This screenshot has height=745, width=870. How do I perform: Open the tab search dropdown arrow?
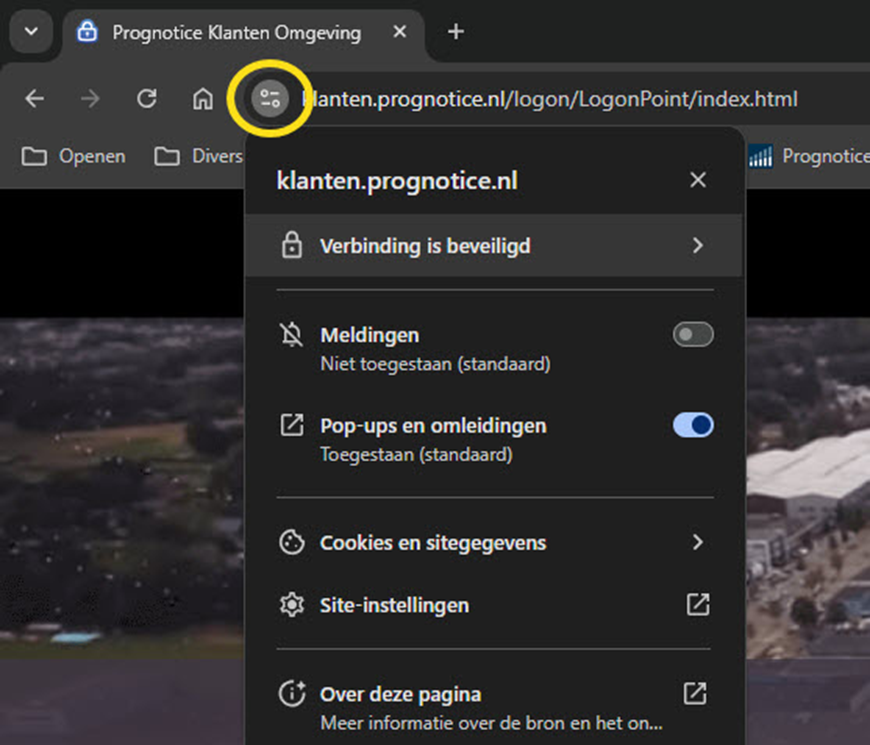[31, 32]
